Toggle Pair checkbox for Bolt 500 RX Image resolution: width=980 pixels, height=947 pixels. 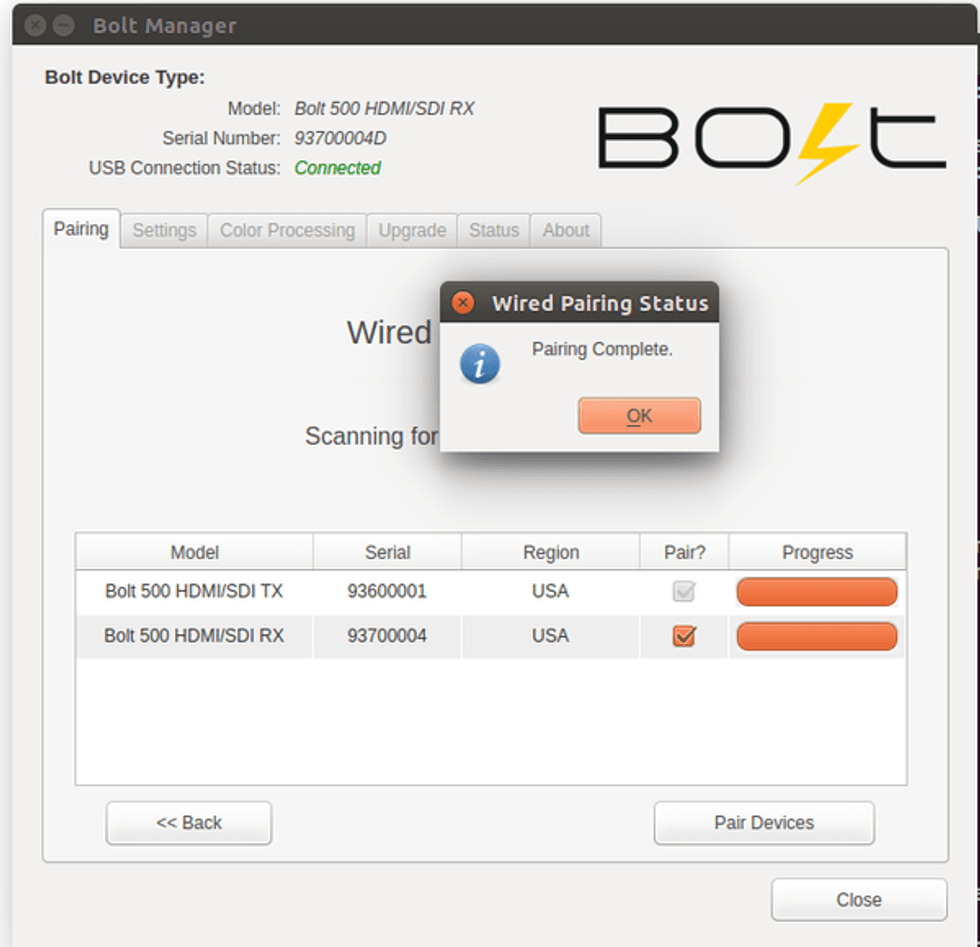(x=684, y=636)
